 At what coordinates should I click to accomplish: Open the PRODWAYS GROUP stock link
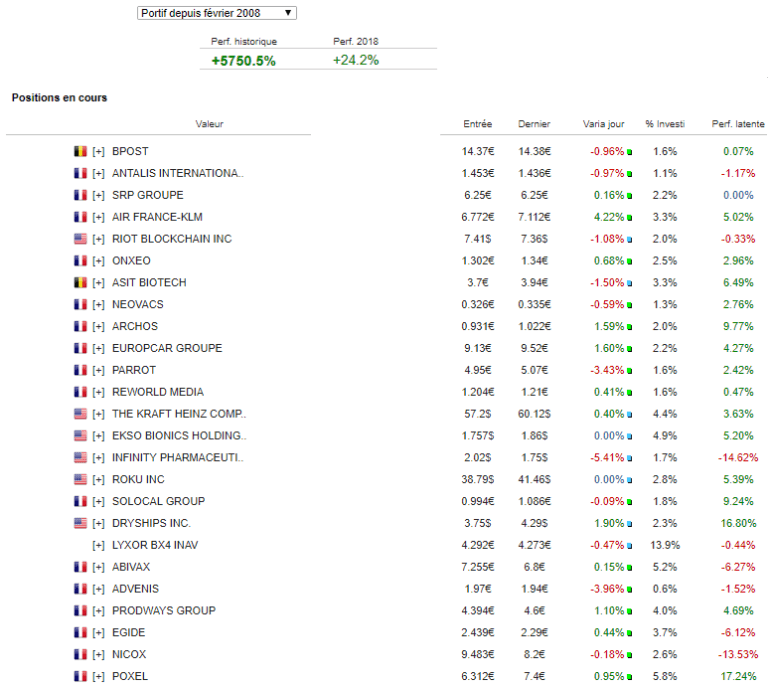click(x=163, y=611)
